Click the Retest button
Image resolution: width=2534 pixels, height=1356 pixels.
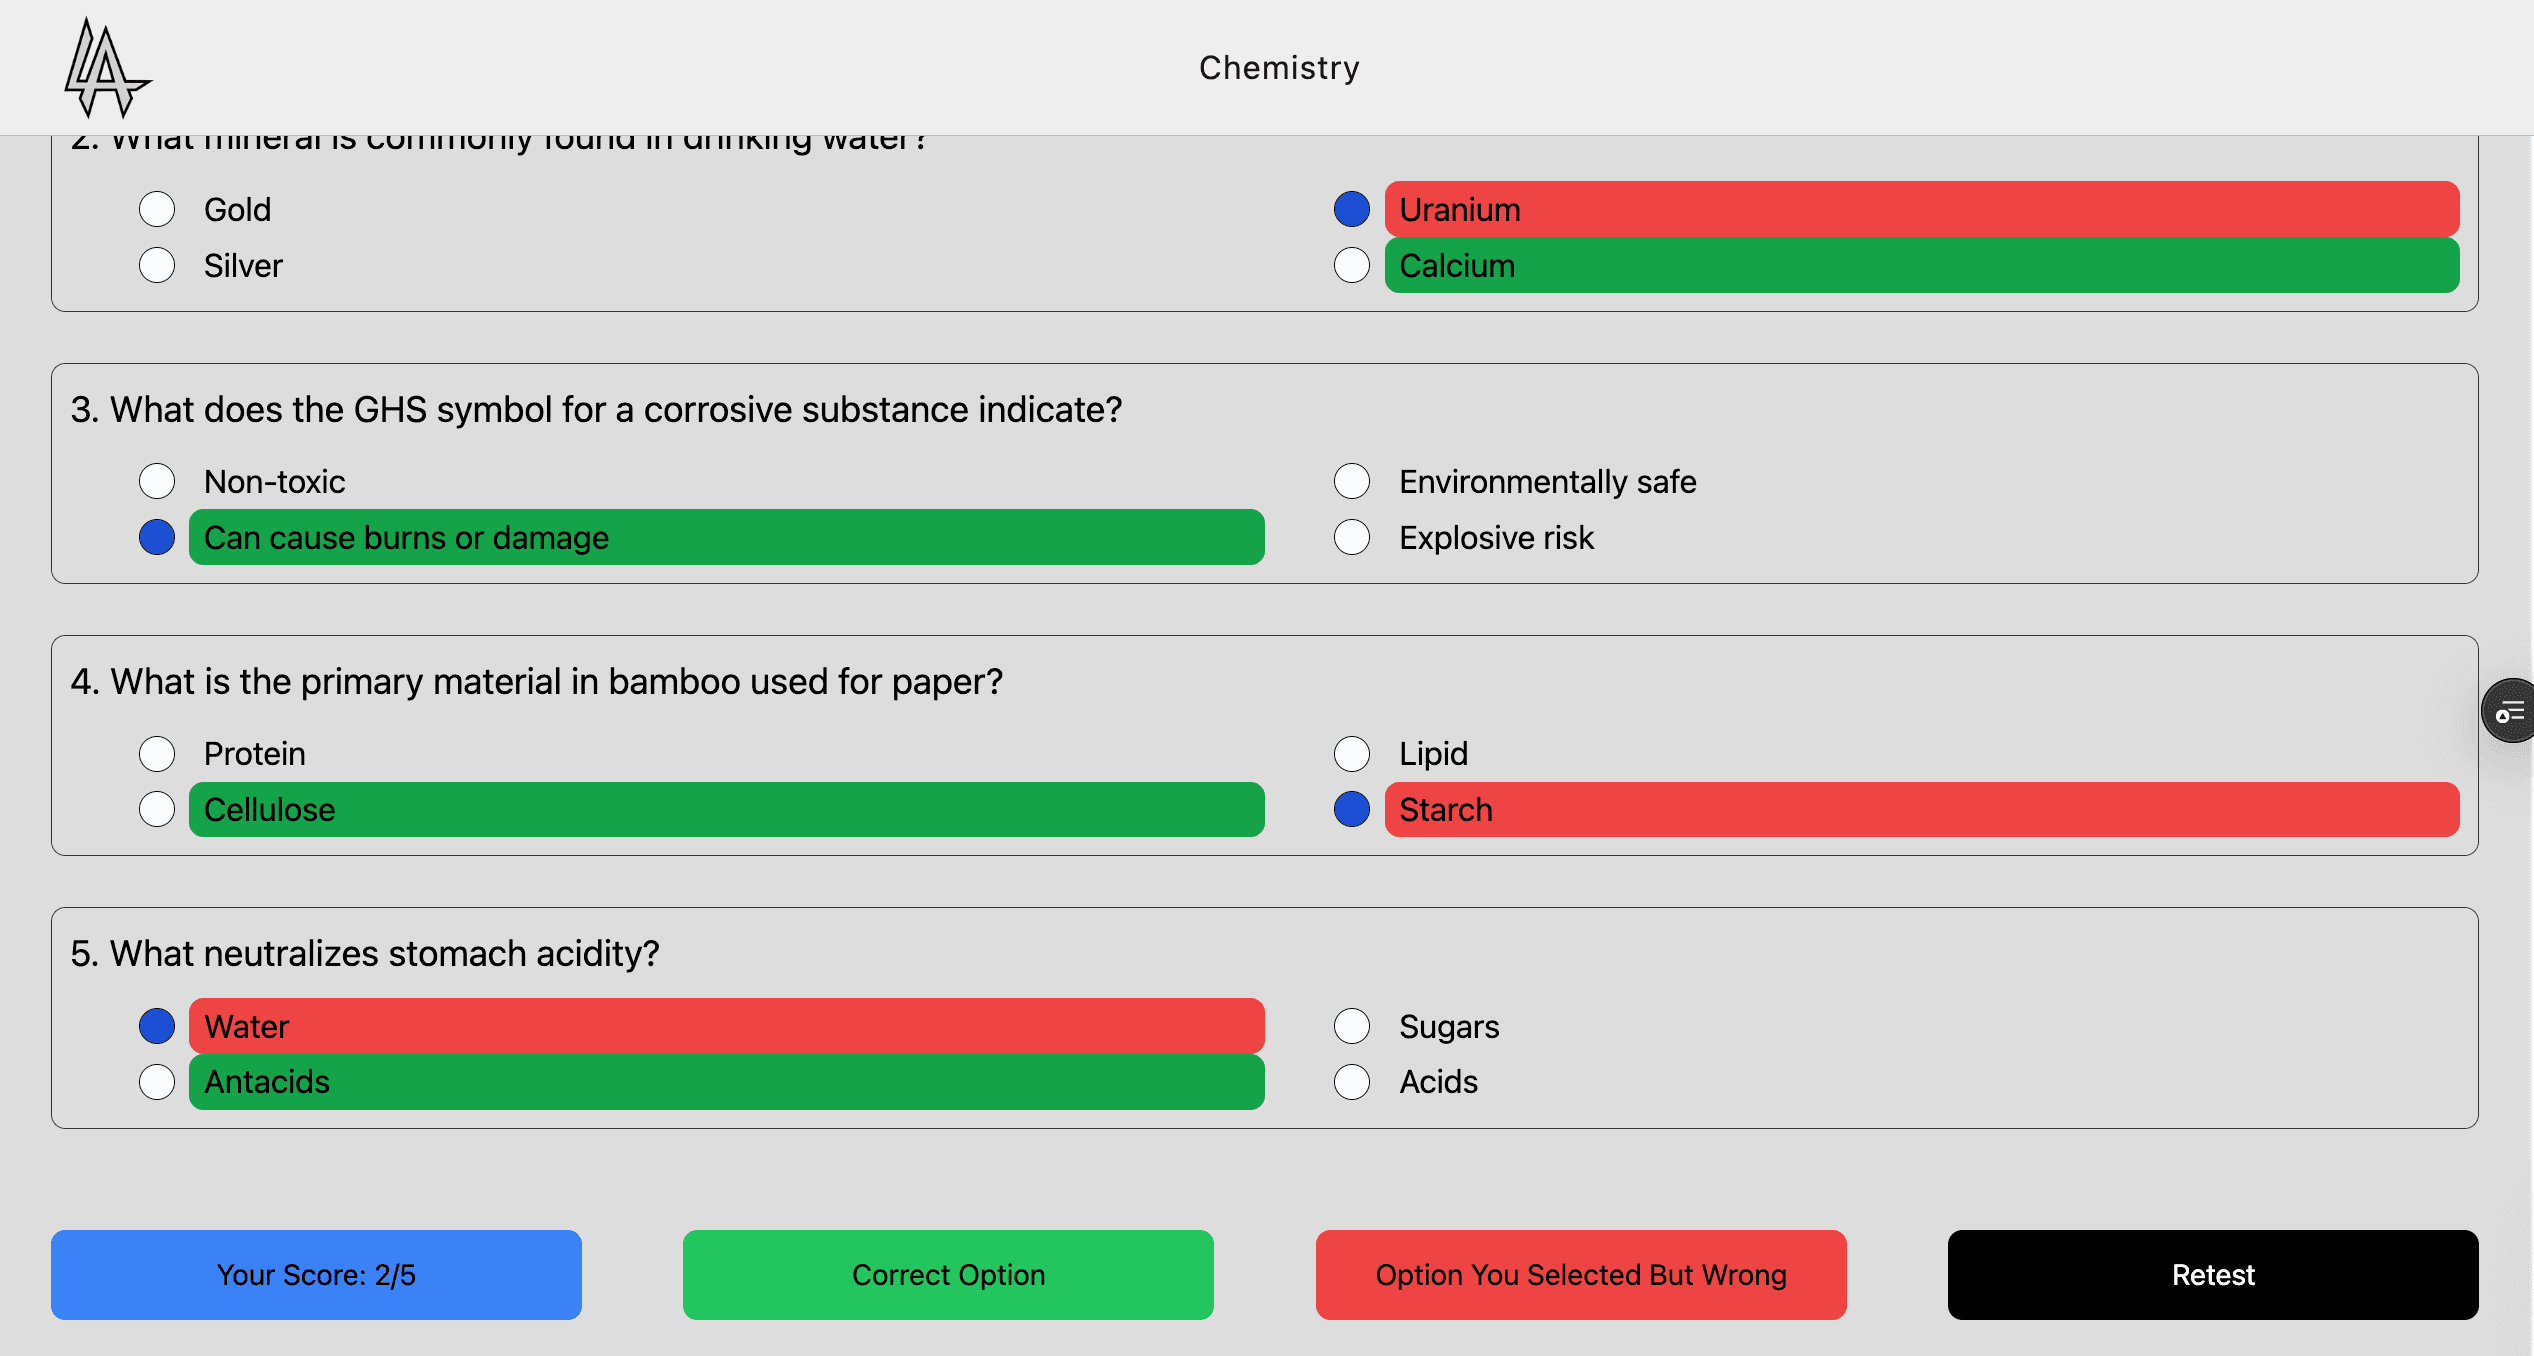tap(2212, 1274)
